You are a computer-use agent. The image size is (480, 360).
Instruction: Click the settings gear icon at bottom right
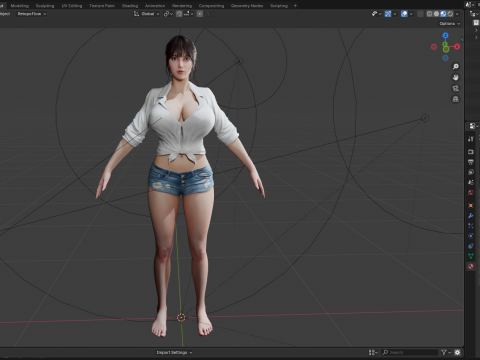(457, 352)
